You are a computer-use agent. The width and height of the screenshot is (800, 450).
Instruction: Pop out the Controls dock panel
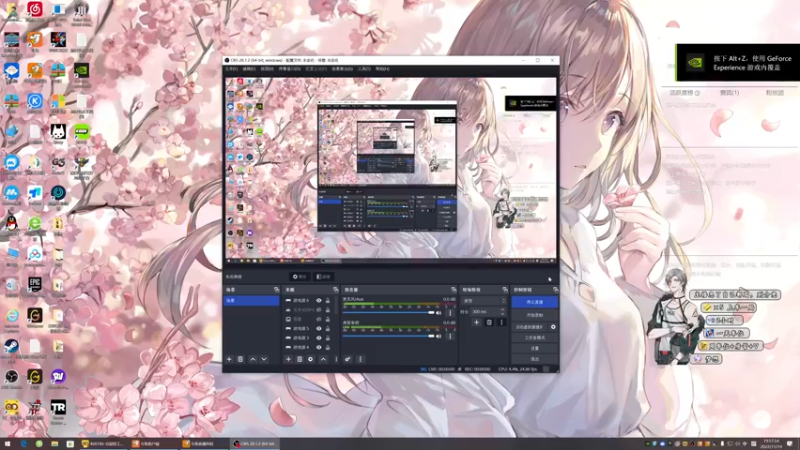coord(555,289)
